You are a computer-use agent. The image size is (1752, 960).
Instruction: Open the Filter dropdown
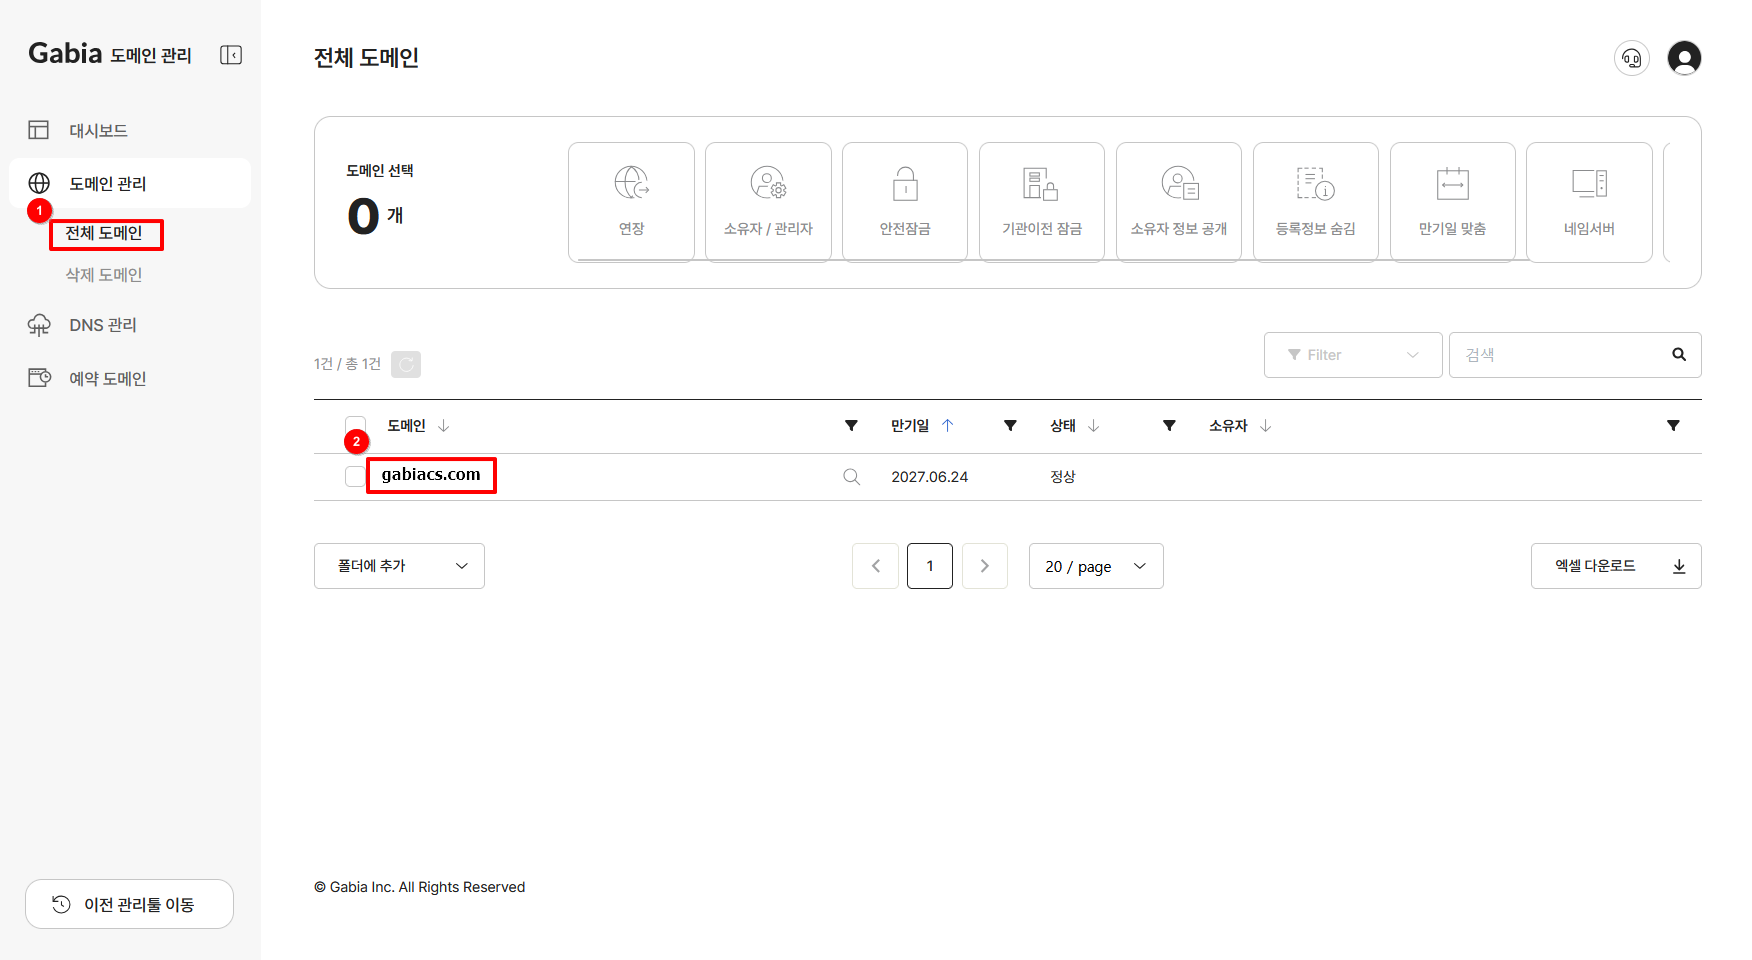pyautogui.click(x=1353, y=355)
